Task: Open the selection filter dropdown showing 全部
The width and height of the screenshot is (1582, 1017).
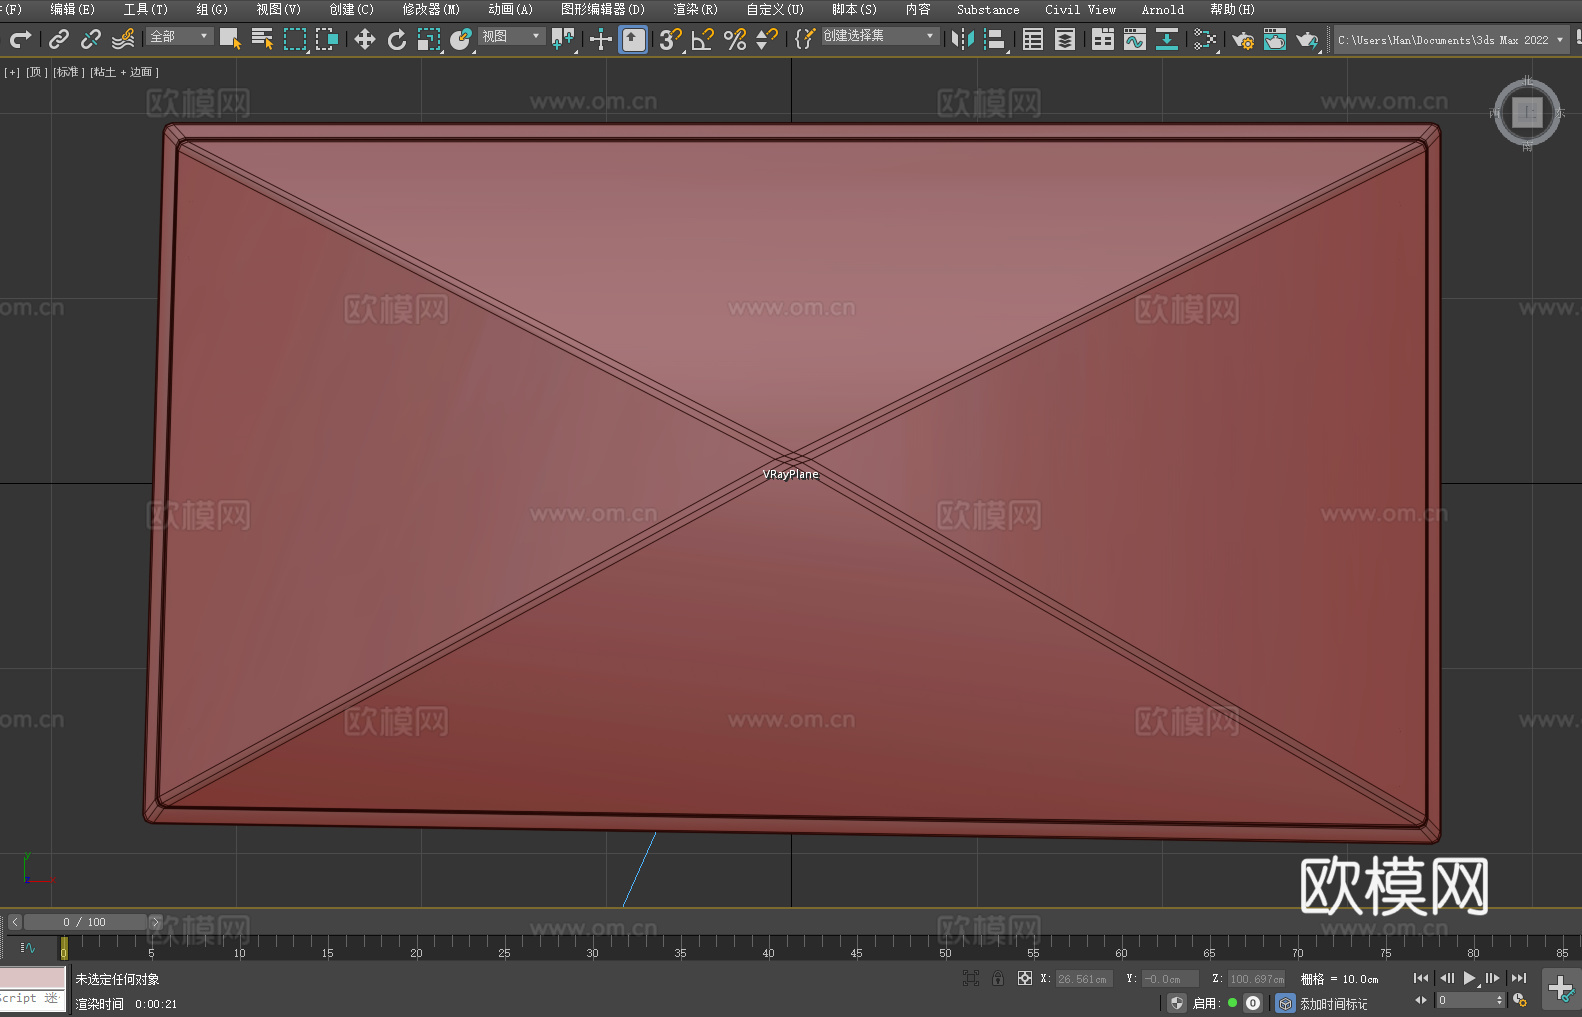Action: coord(180,36)
